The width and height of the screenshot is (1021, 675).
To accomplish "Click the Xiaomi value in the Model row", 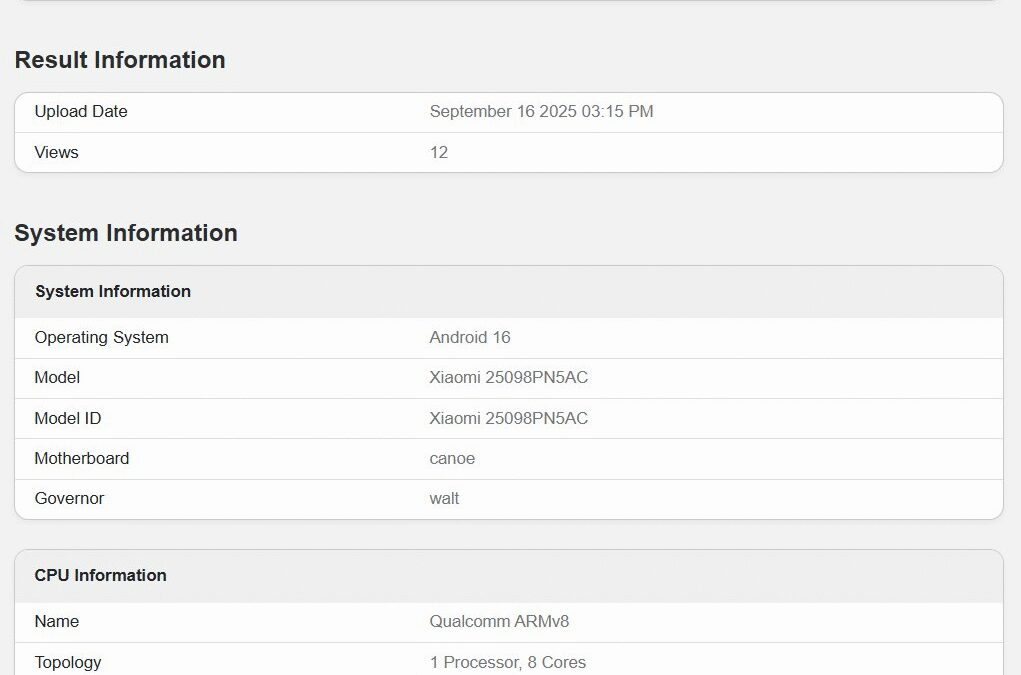I will [x=508, y=378].
